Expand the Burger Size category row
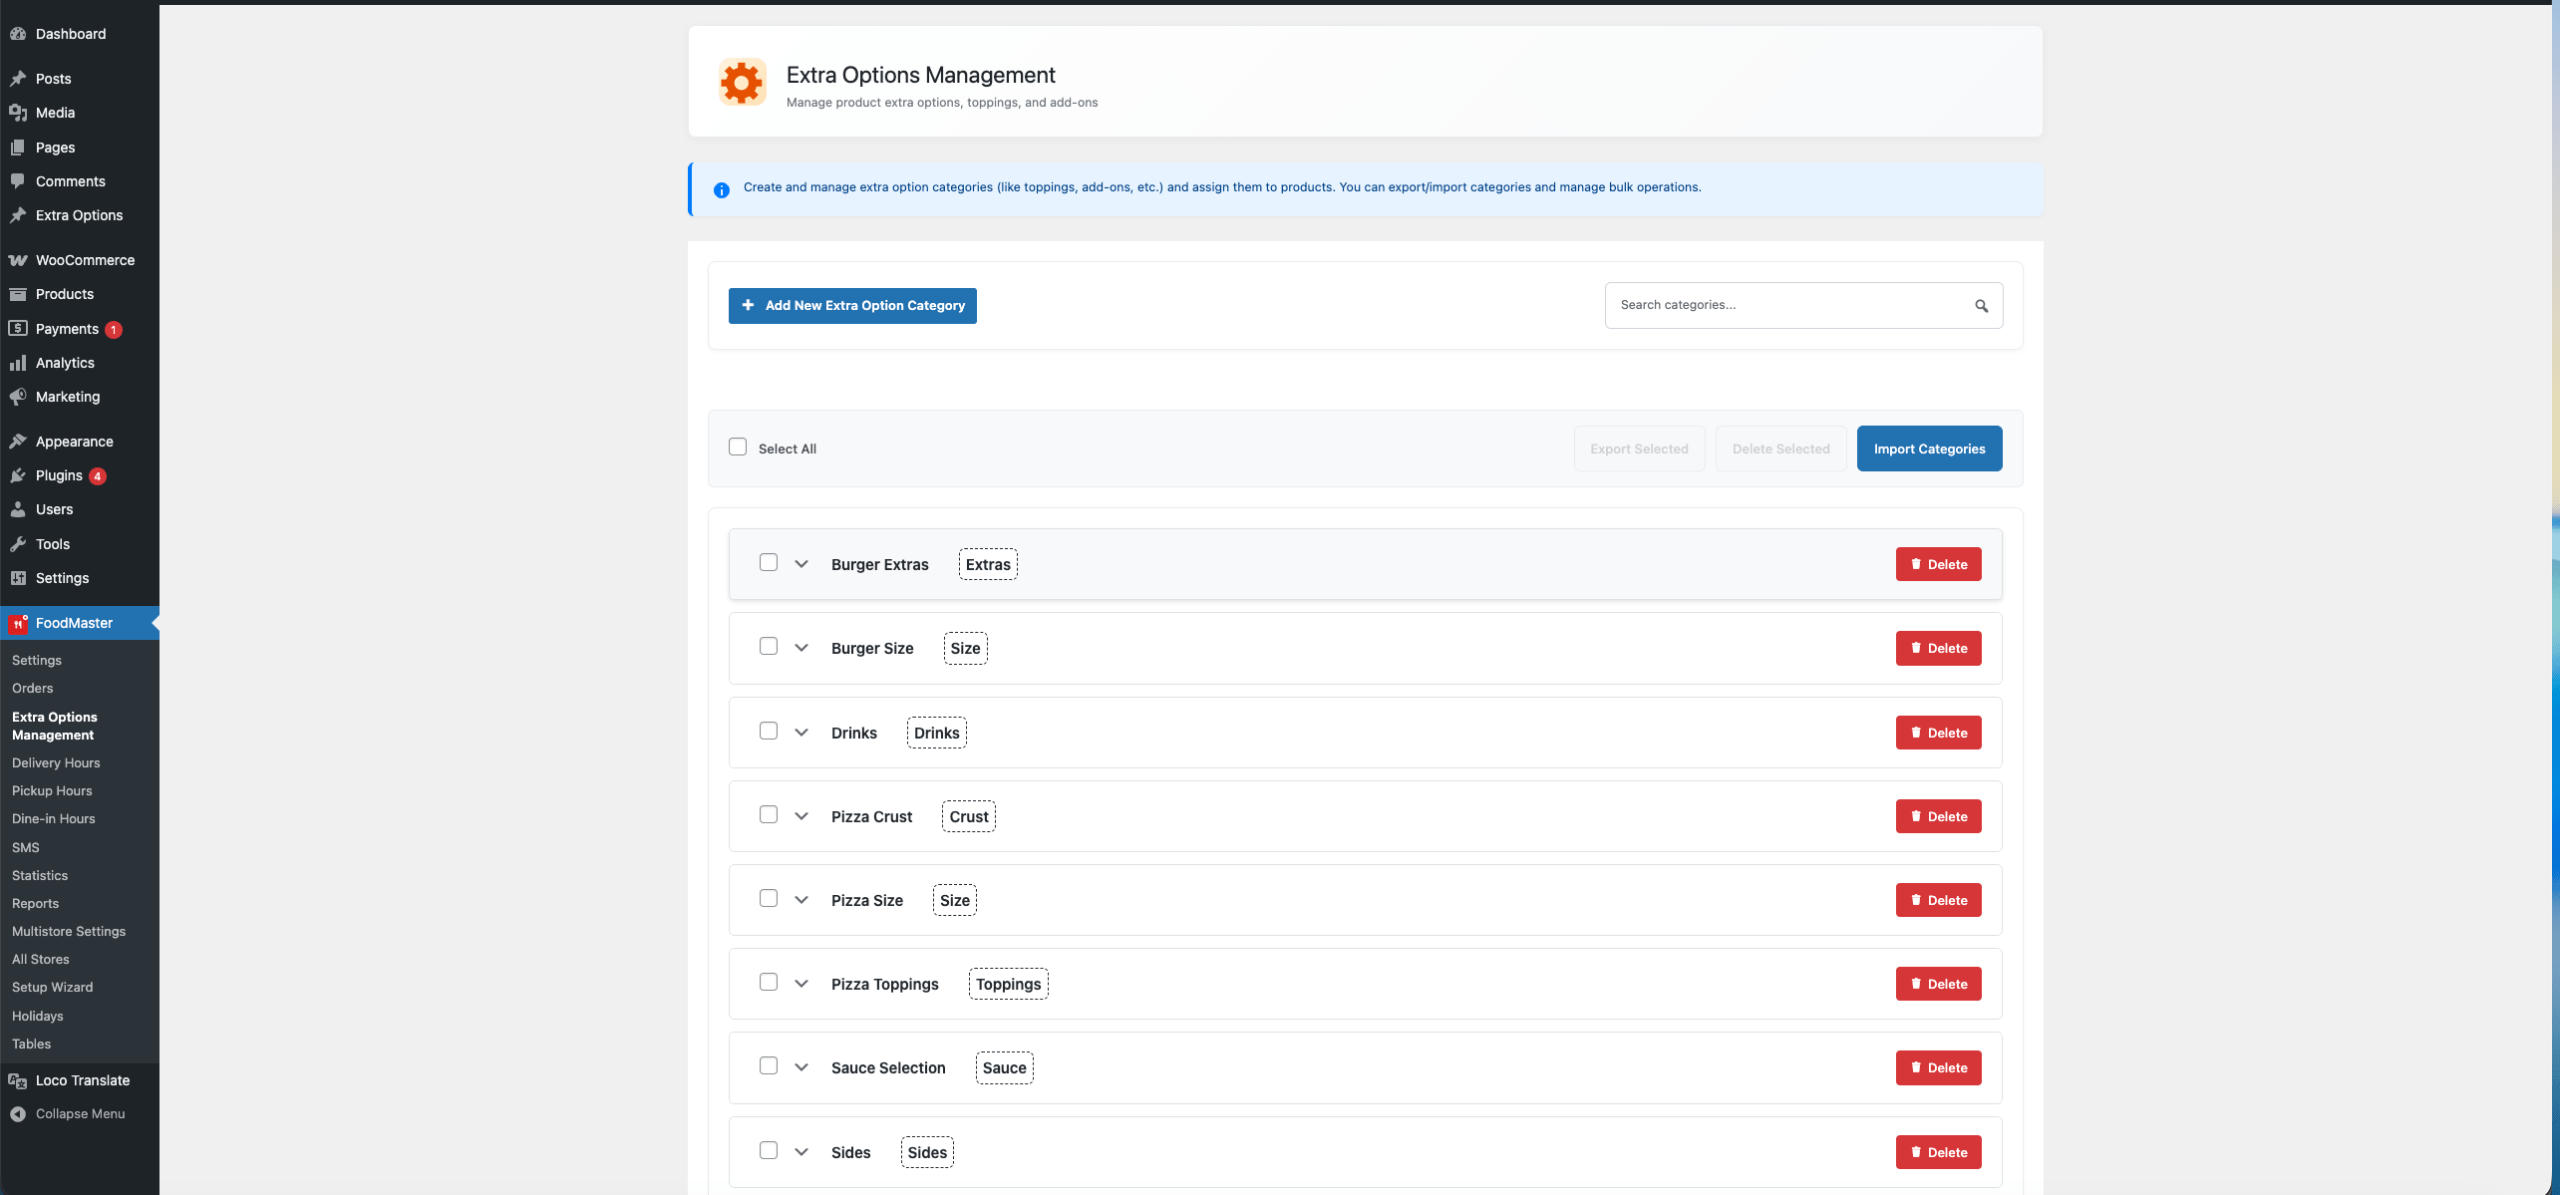 800,646
